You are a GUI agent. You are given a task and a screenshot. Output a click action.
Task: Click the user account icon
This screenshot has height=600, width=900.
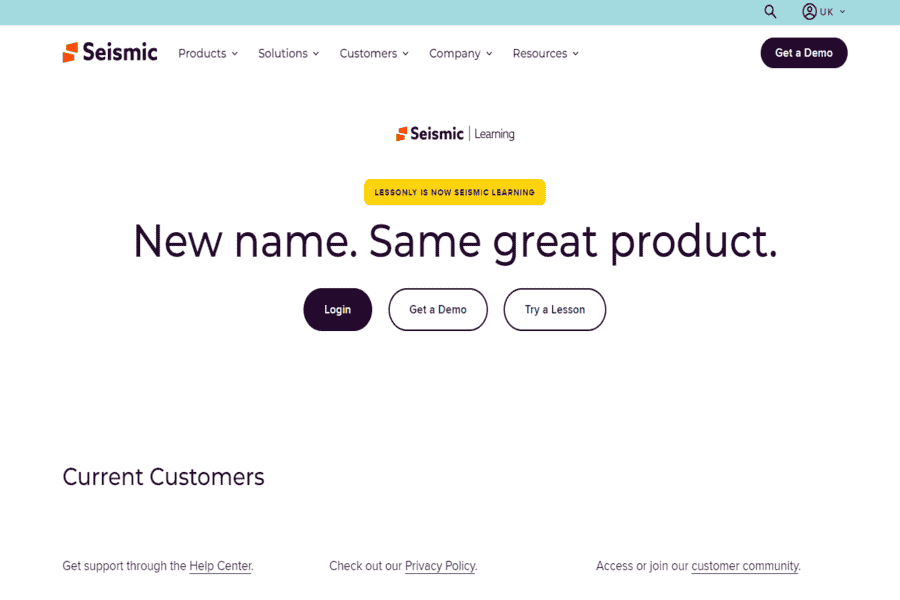[809, 11]
